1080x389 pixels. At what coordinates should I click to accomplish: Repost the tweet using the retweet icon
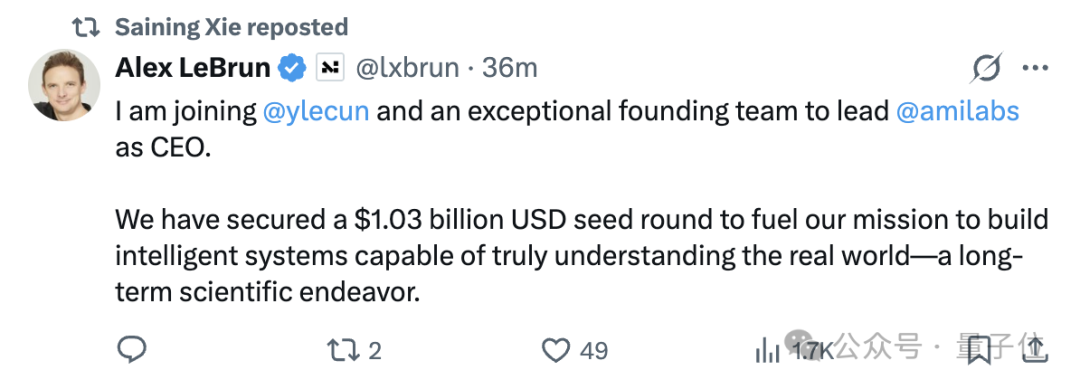343,350
